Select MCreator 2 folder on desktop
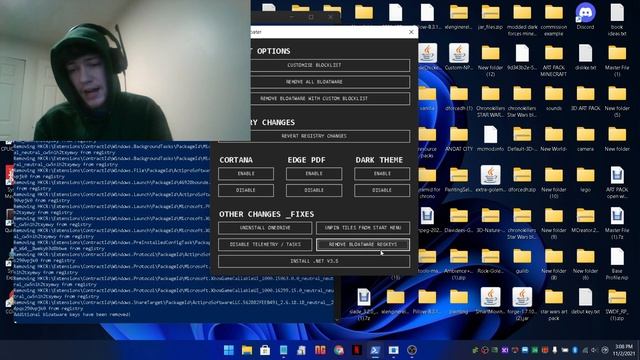Image resolution: width=640 pixels, height=360 pixels. point(585,220)
